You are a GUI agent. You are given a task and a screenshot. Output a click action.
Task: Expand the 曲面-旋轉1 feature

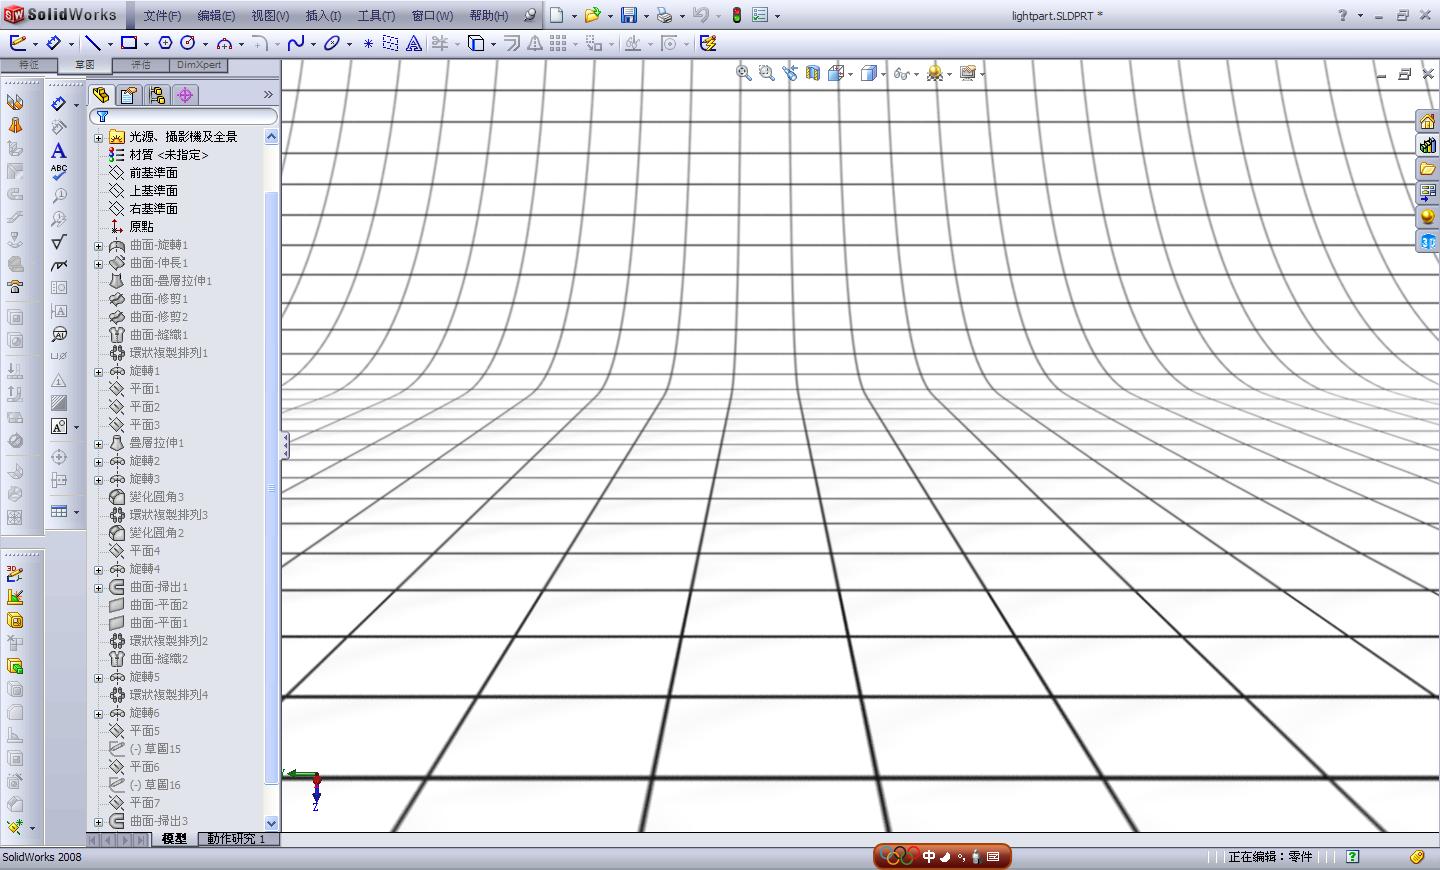coord(98,245)
